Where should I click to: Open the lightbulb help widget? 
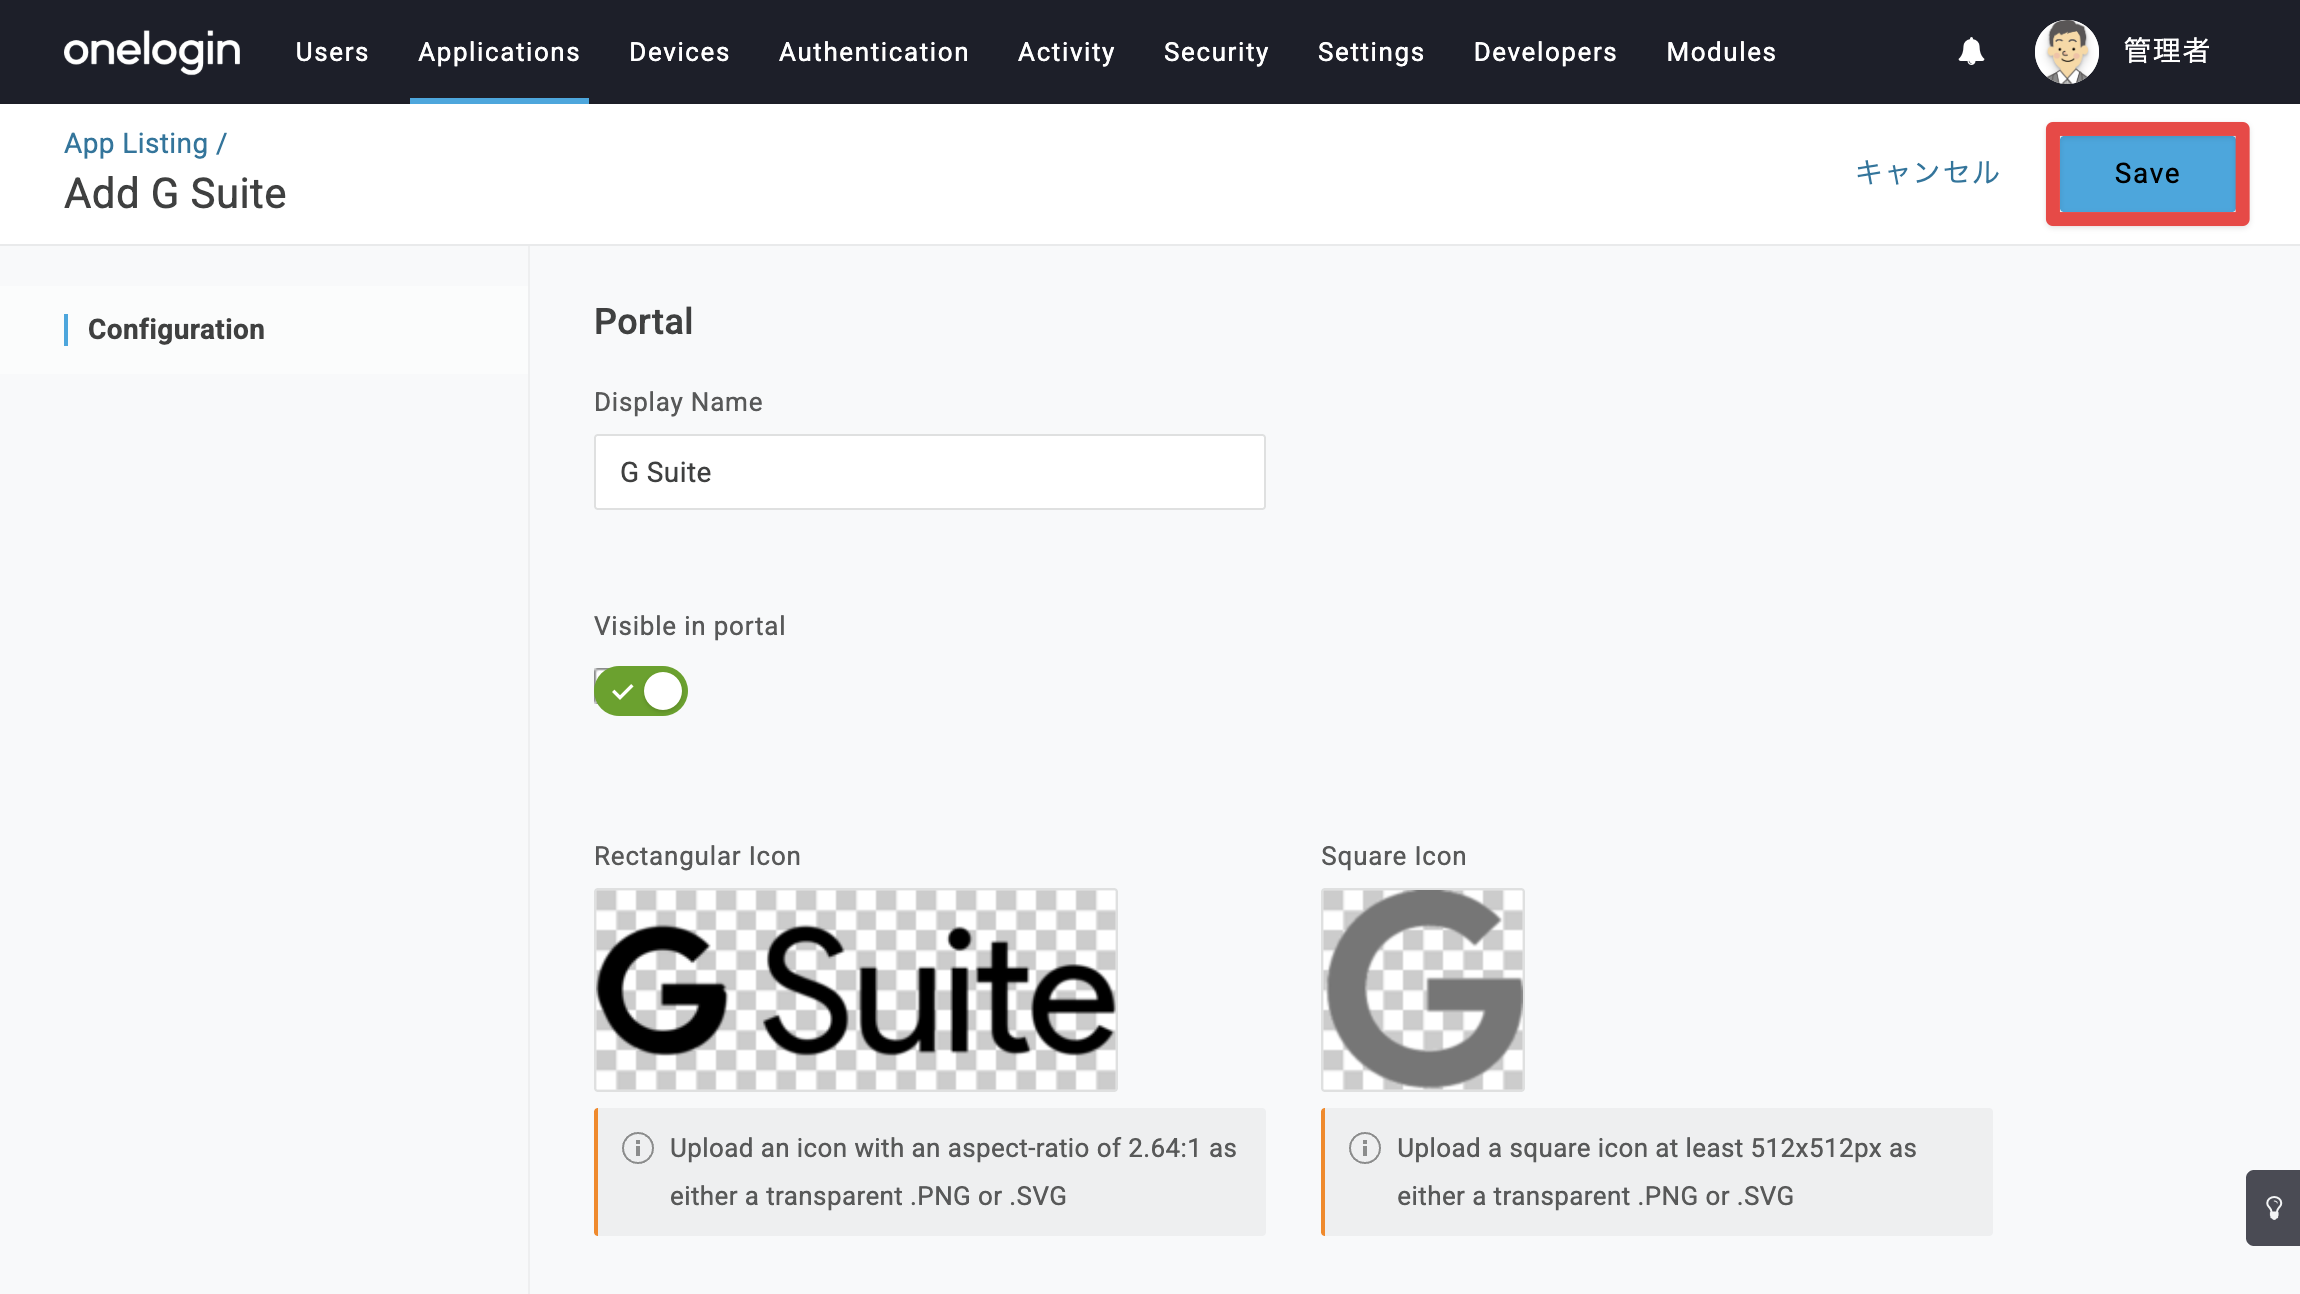click(2273, 1208)
